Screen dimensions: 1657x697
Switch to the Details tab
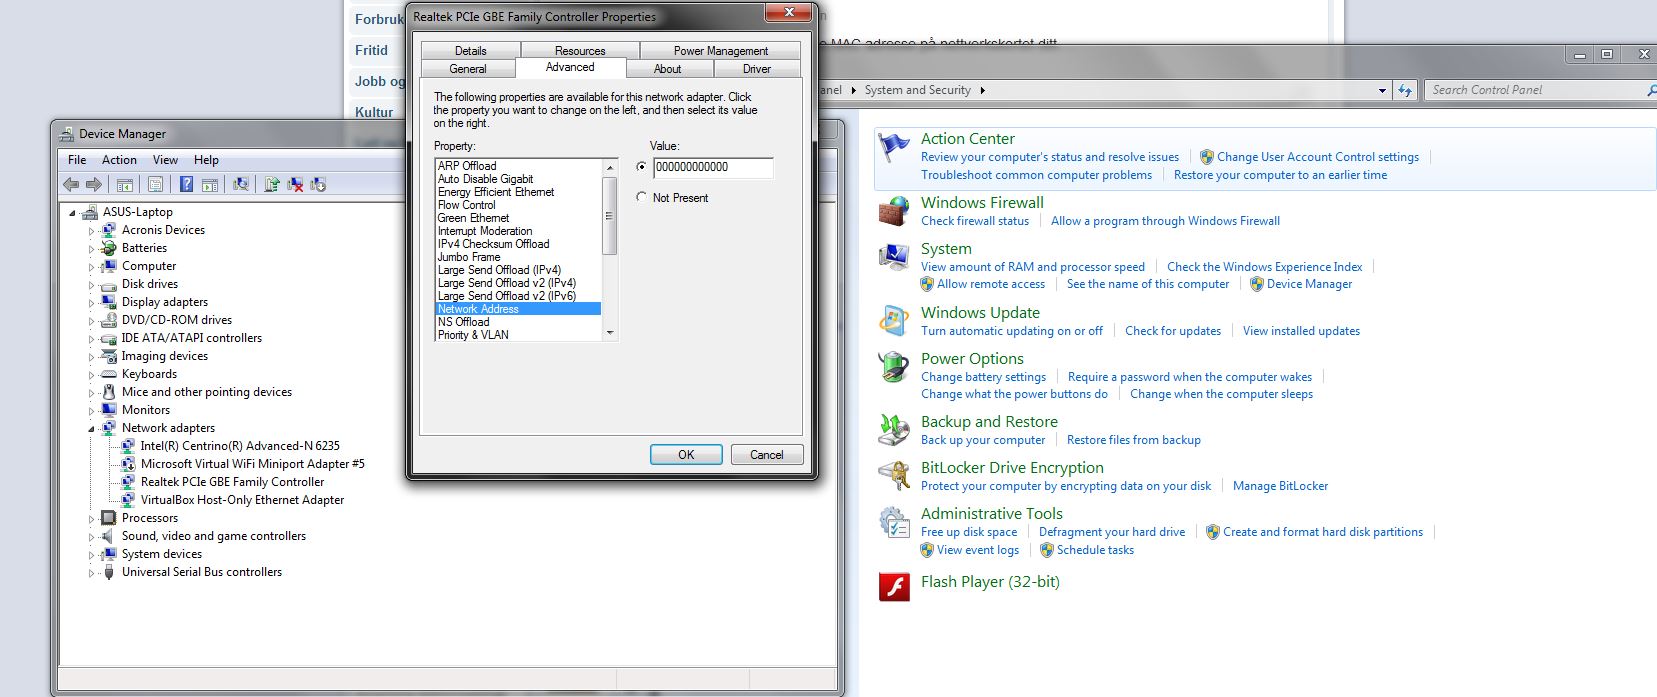pyautogui.click(x=471, y=51)
